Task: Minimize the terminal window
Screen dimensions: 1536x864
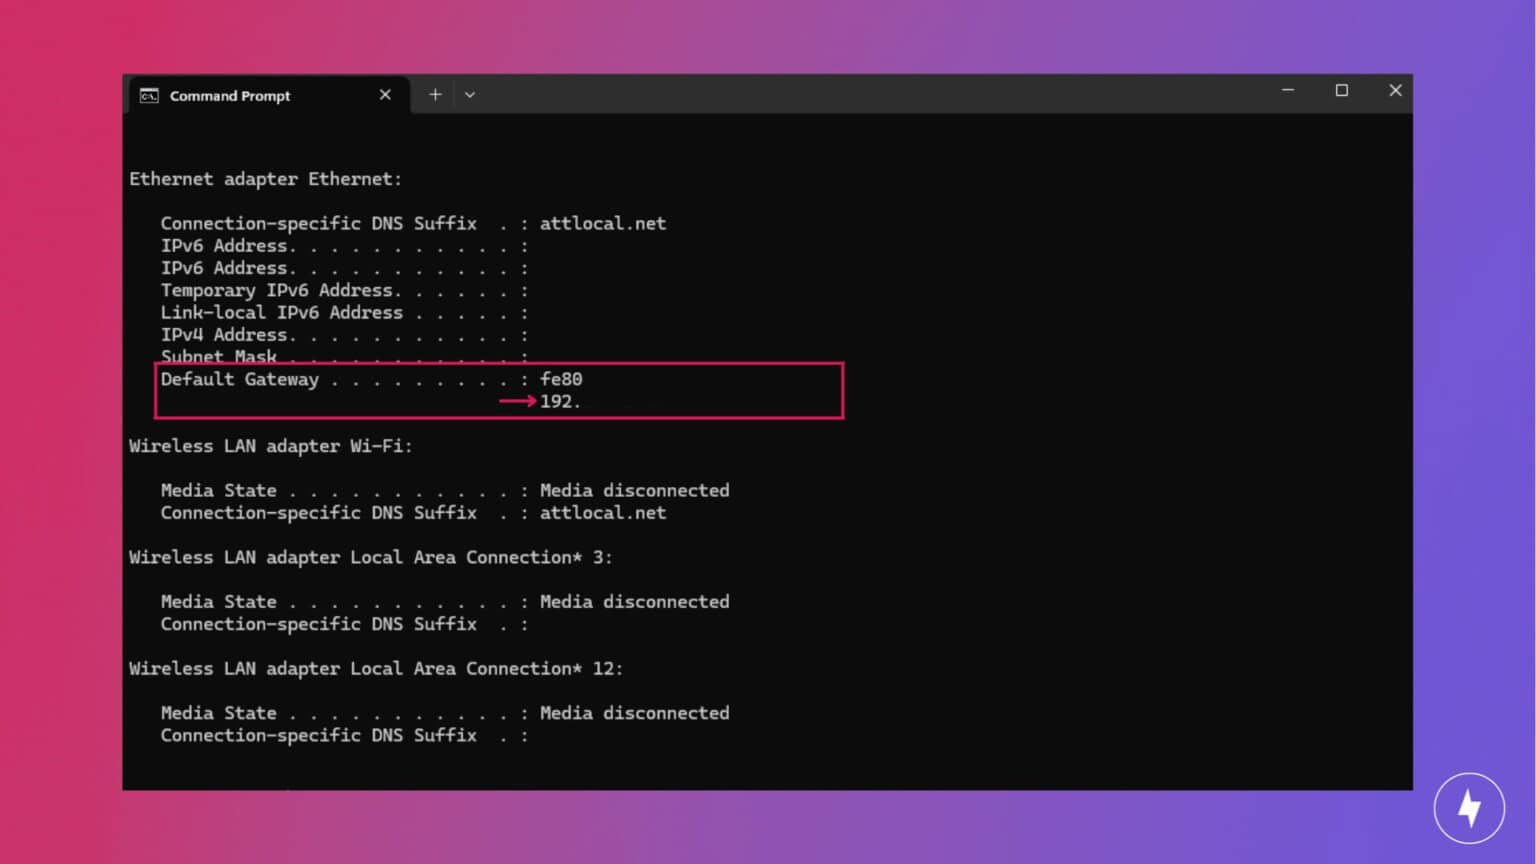Action: click(1288, 90)
